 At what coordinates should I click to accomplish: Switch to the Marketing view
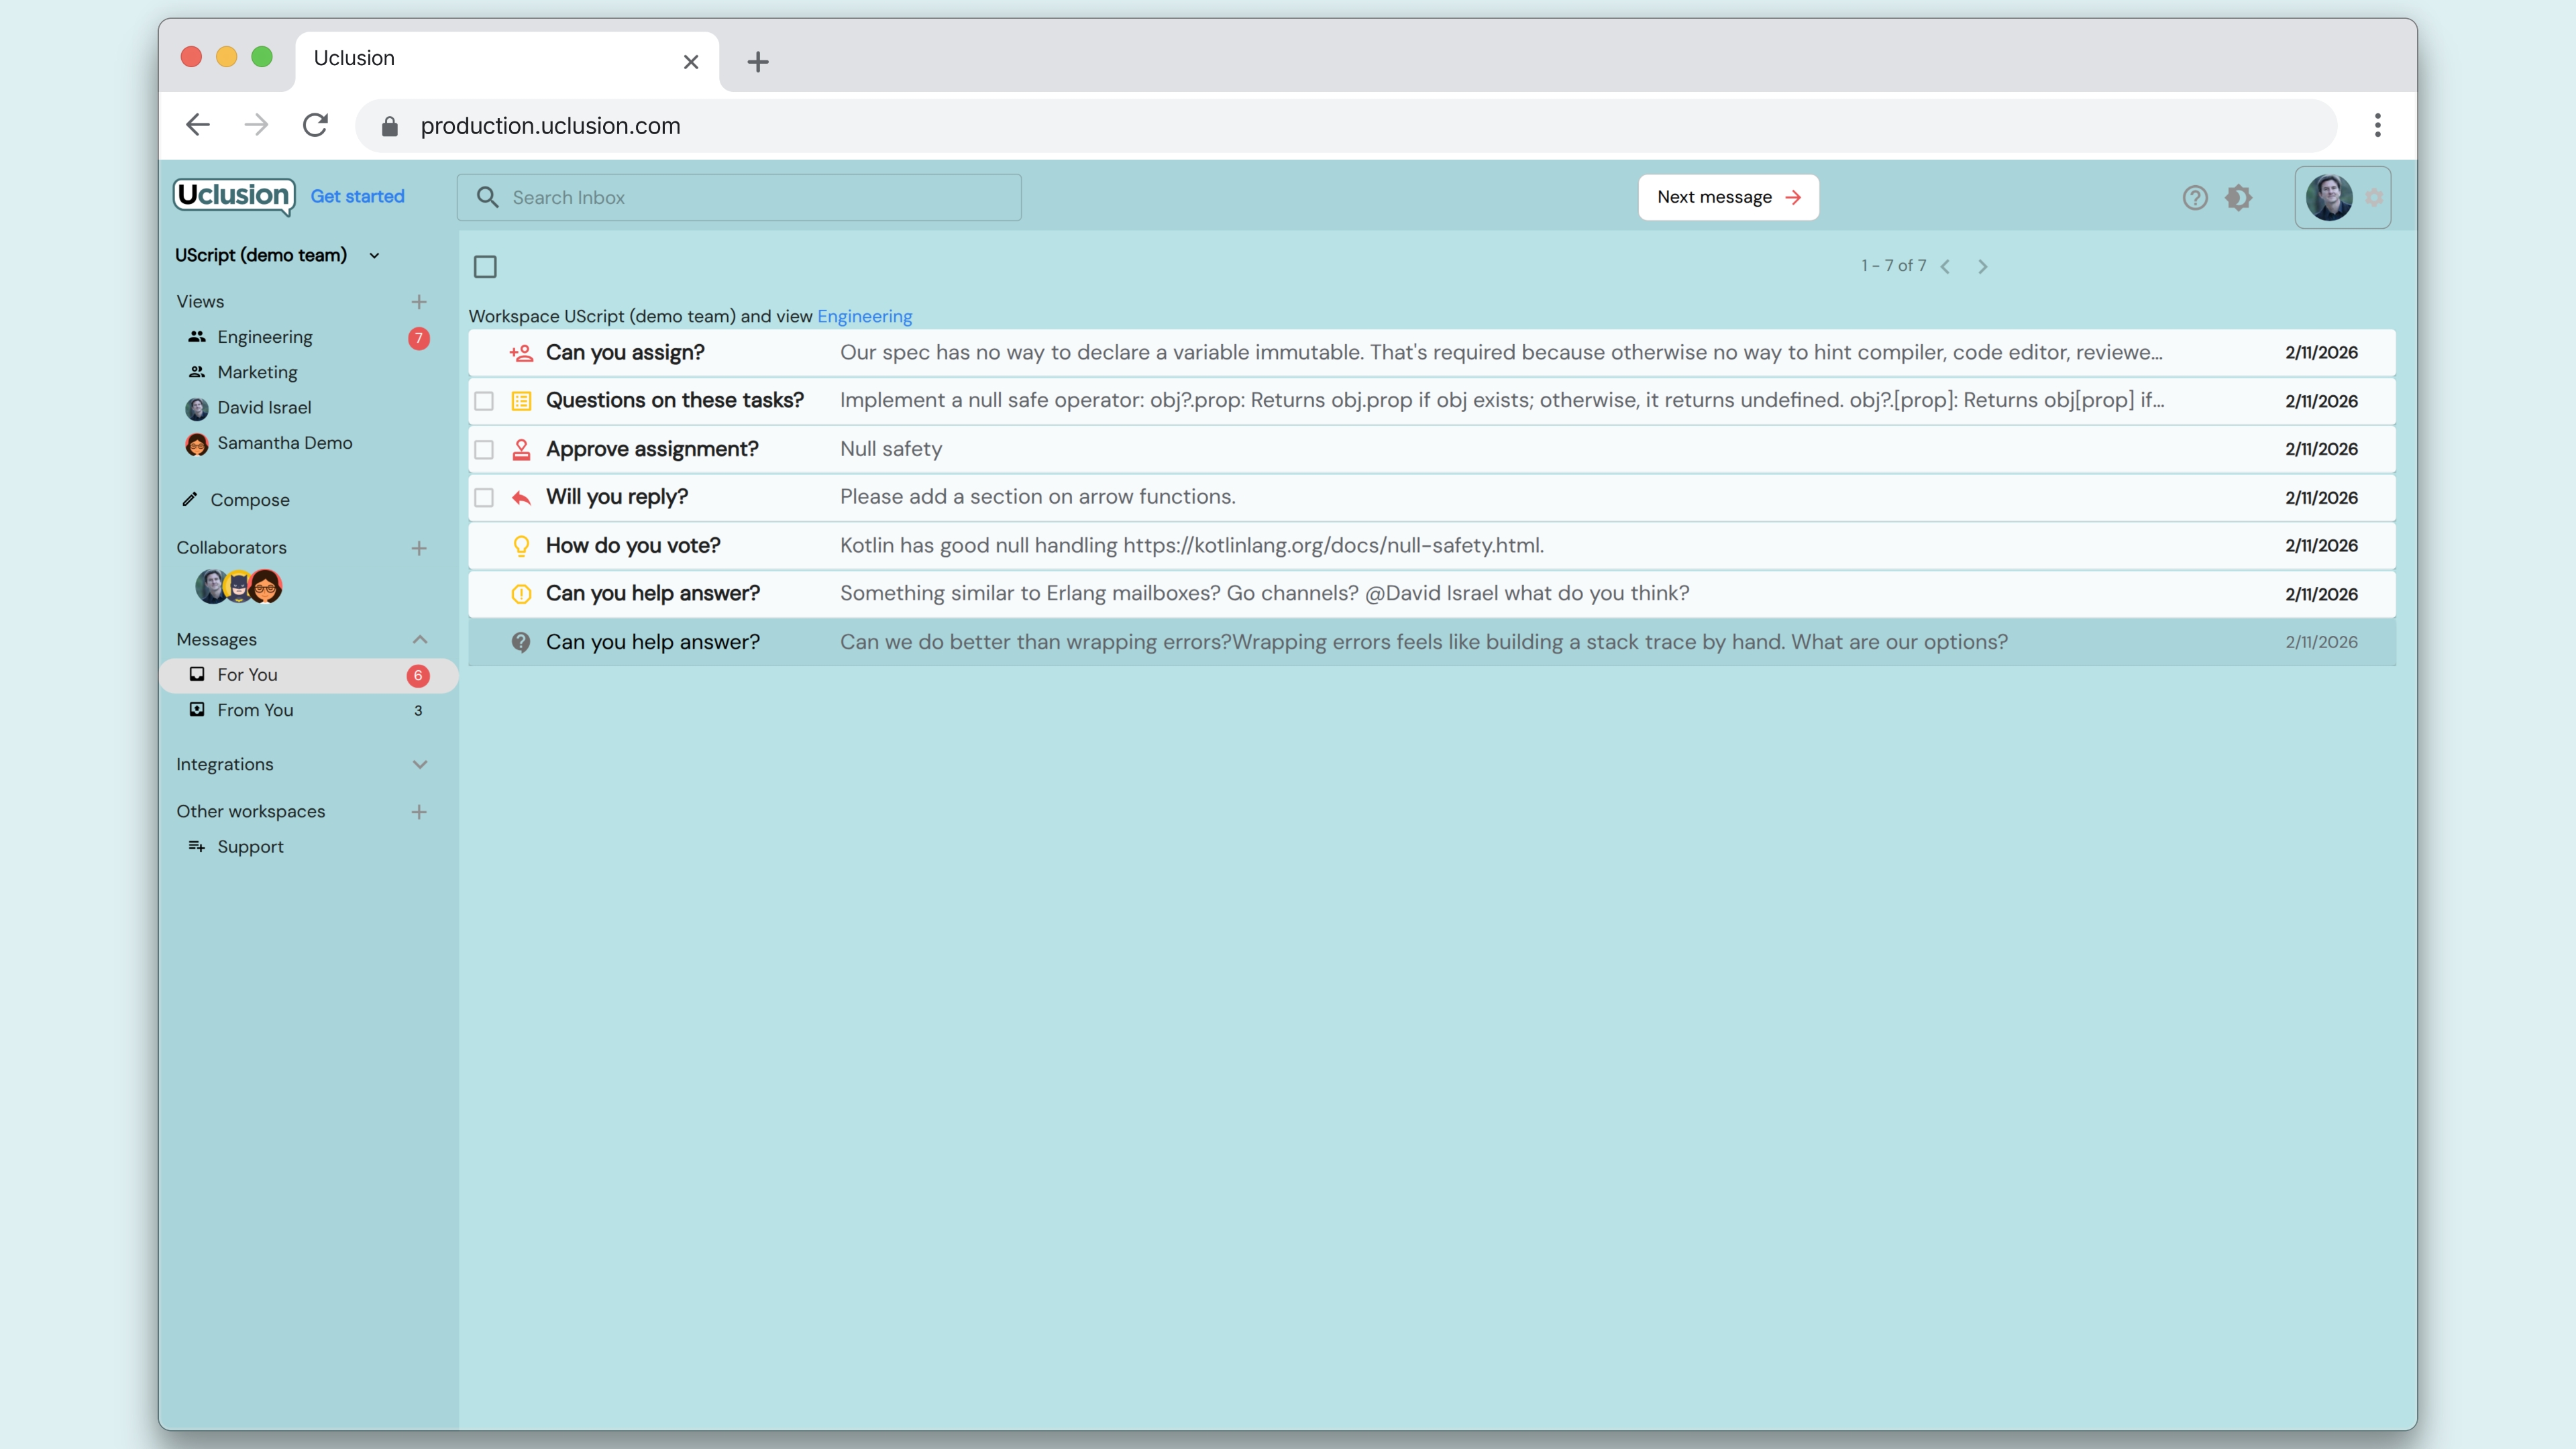257,372
